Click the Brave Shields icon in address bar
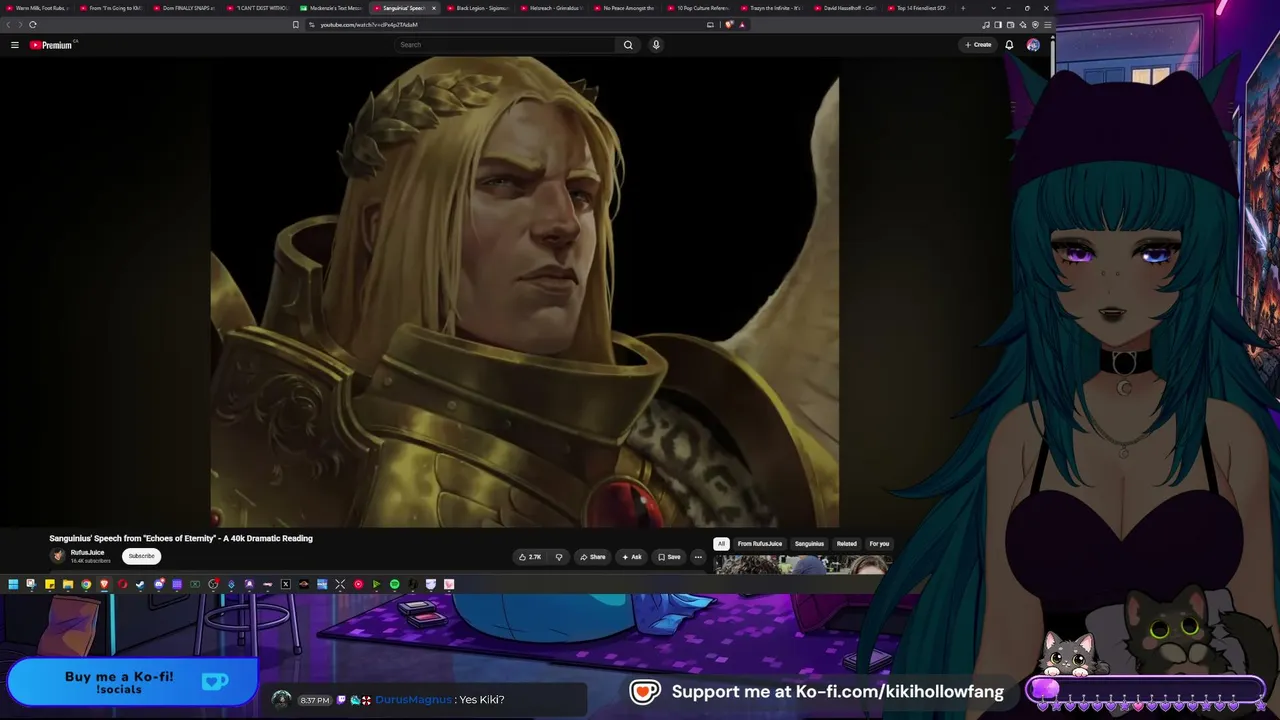 (729, 24)
